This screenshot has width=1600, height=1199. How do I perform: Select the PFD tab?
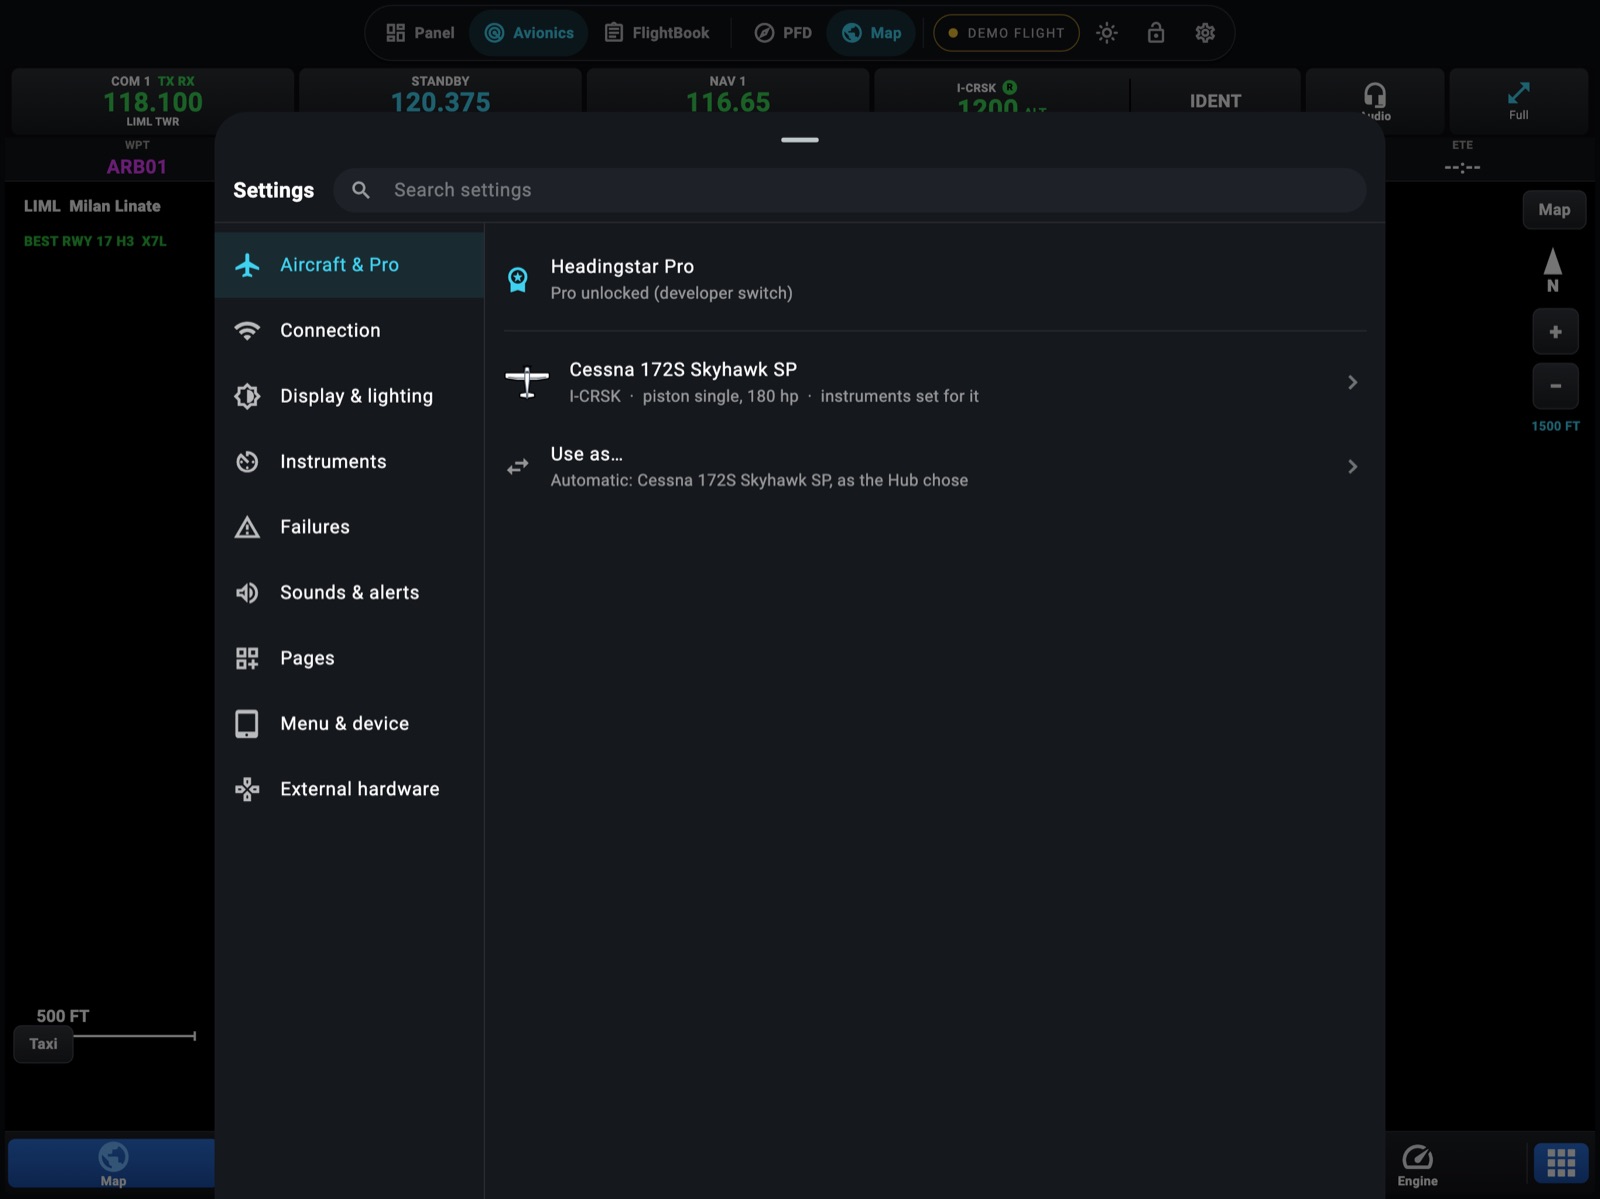[x=783, y=33]
